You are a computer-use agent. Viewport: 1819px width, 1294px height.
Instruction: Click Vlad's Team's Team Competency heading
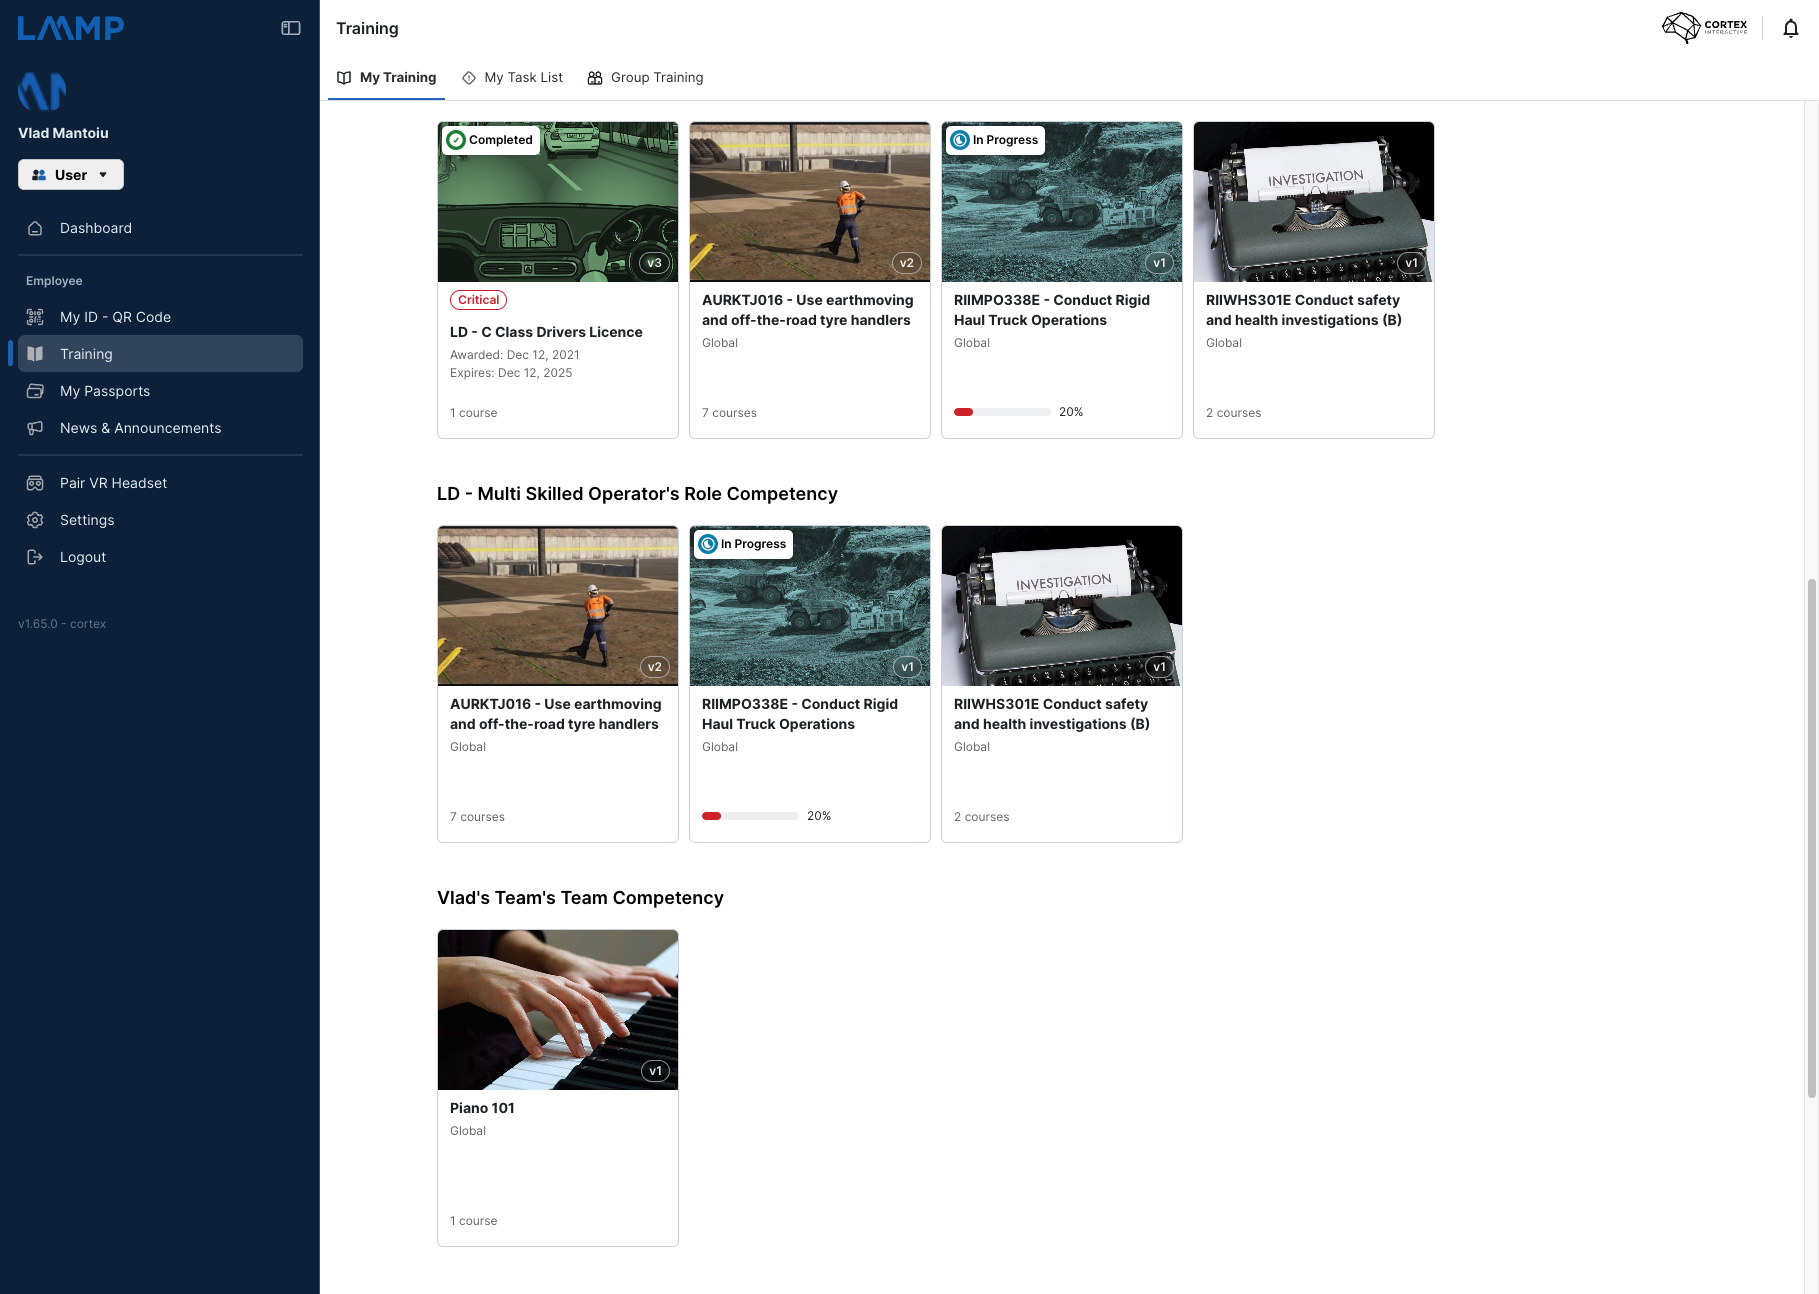click(x=580, y=898)
